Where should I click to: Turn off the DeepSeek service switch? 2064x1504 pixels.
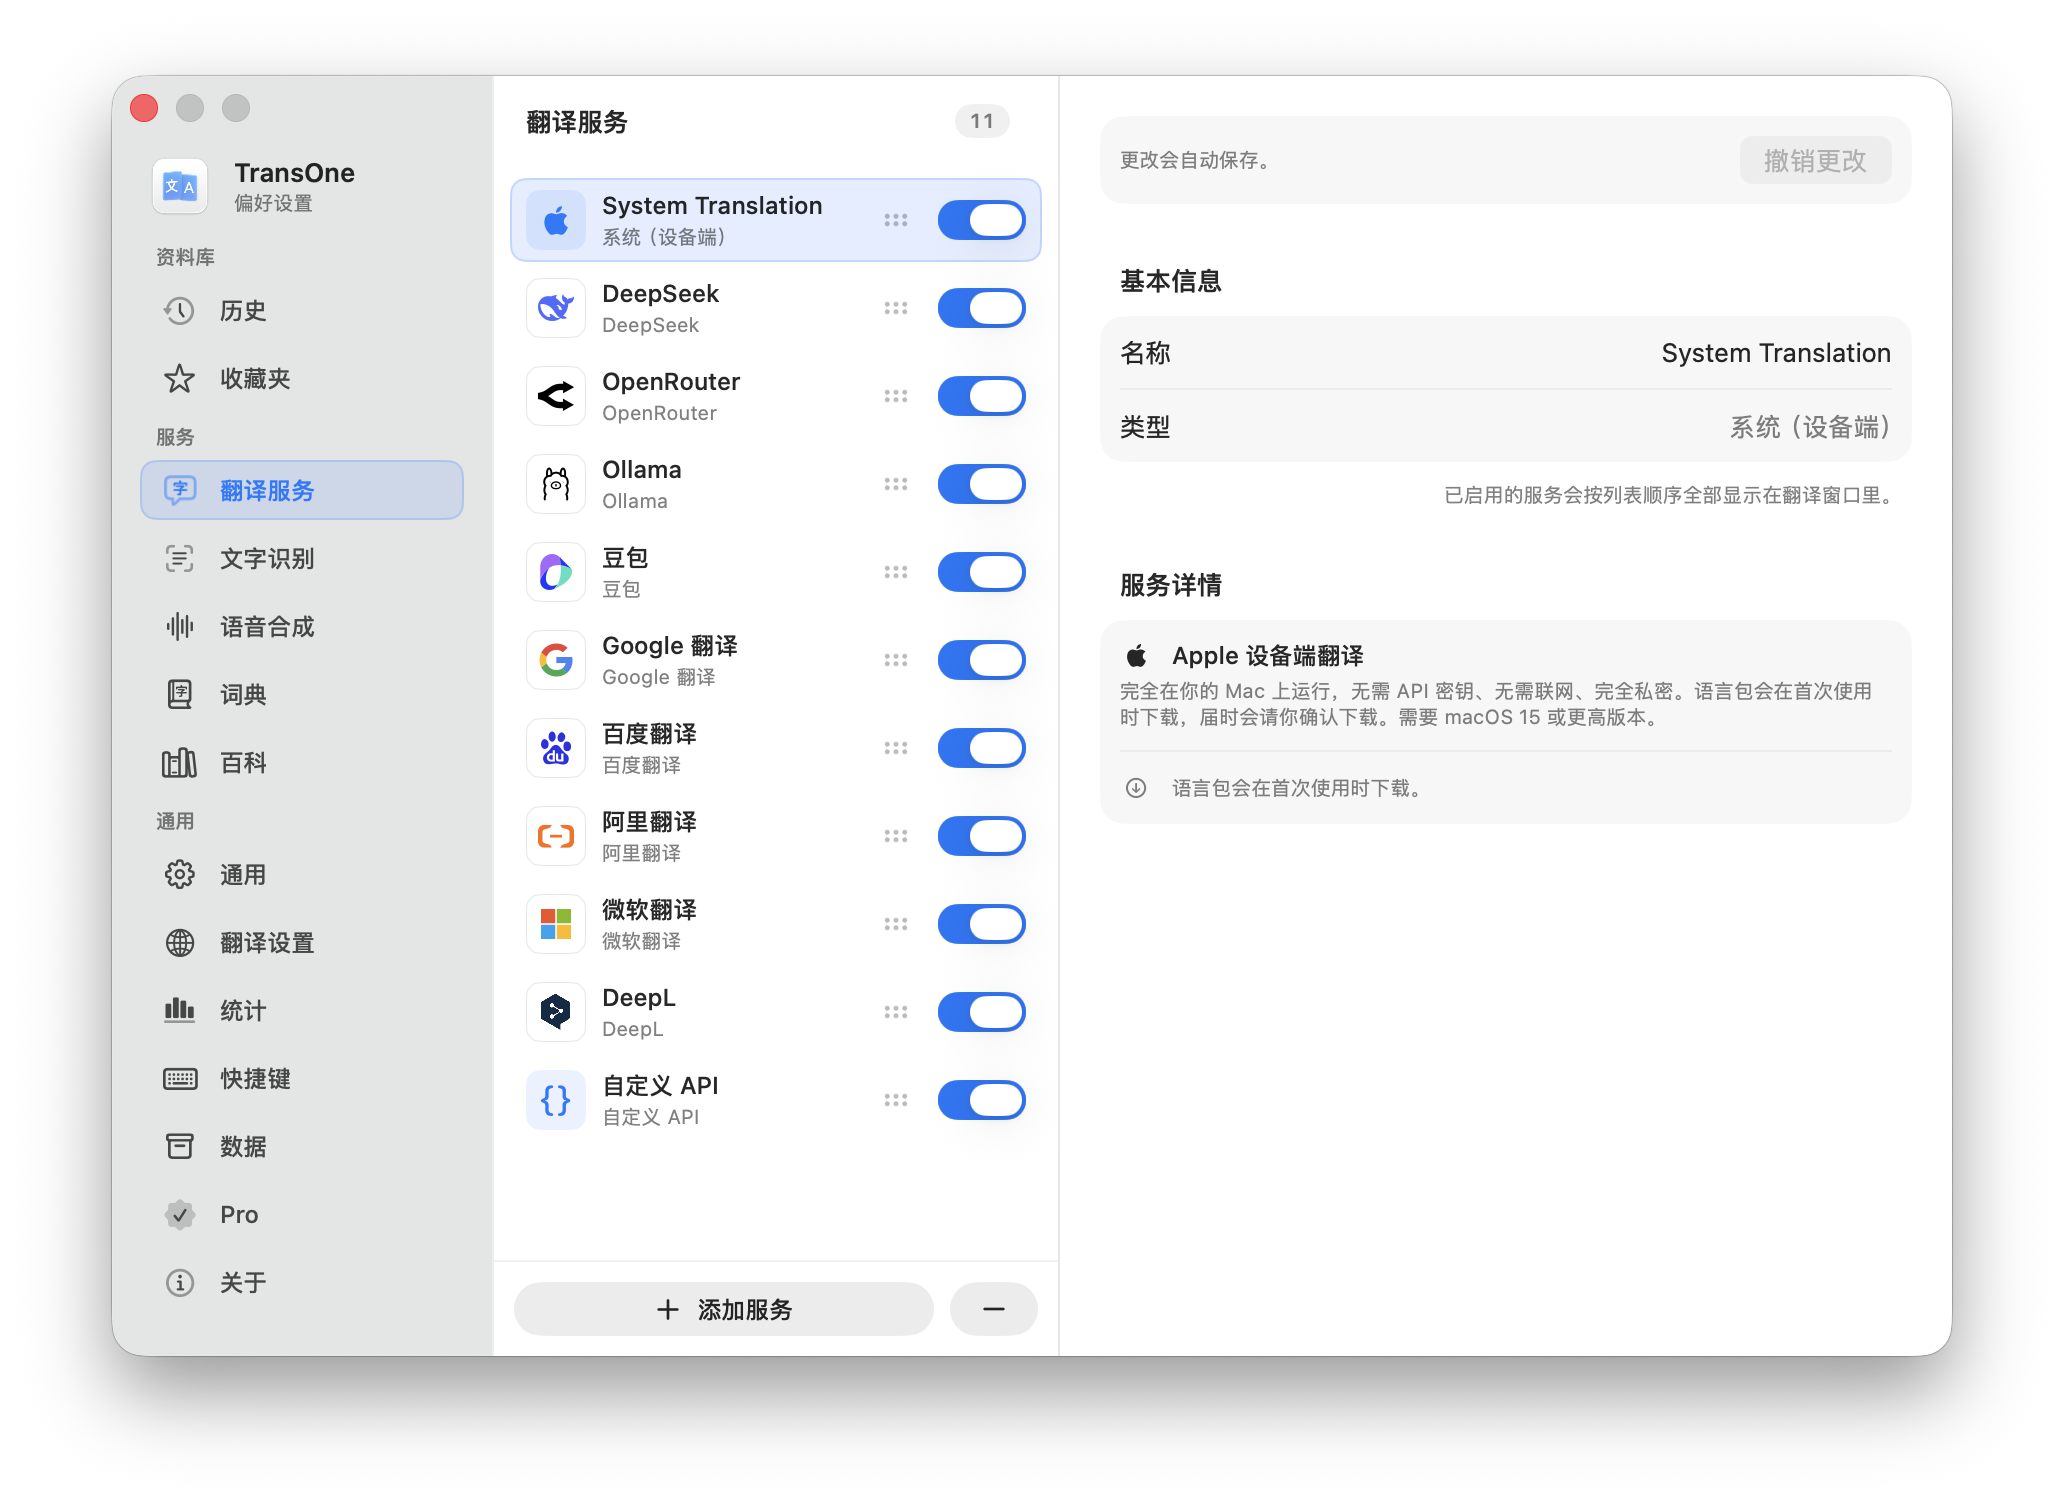(x=982, y=308)
